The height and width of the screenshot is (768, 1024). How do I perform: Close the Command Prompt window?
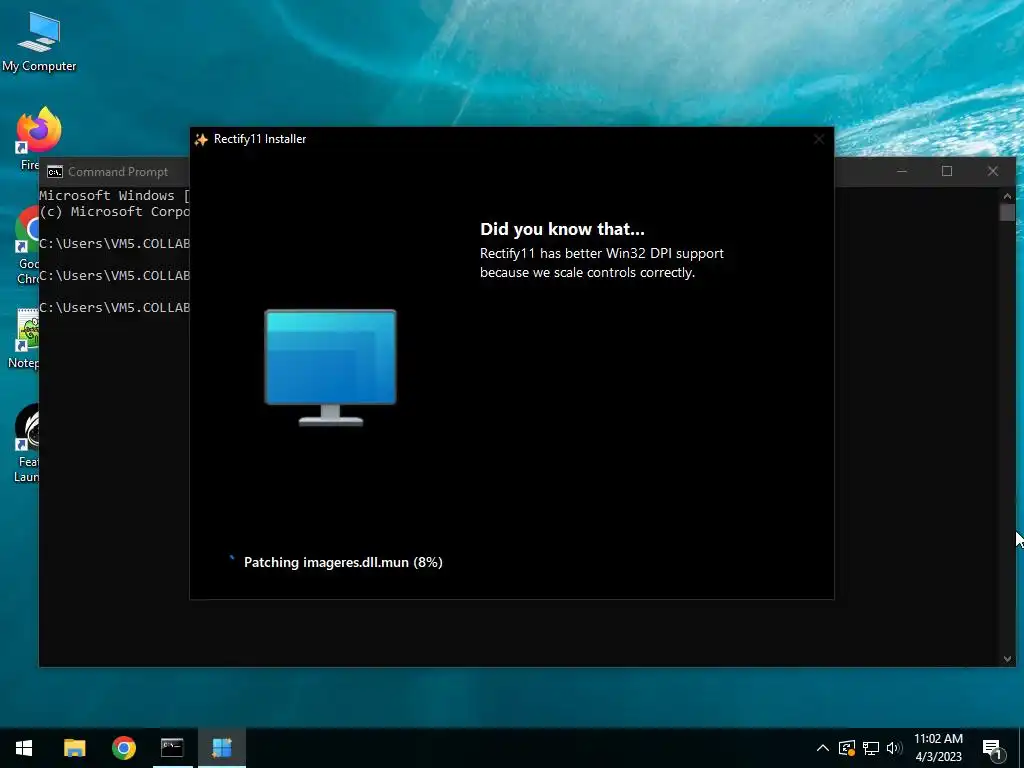click(x=993, y=171)
